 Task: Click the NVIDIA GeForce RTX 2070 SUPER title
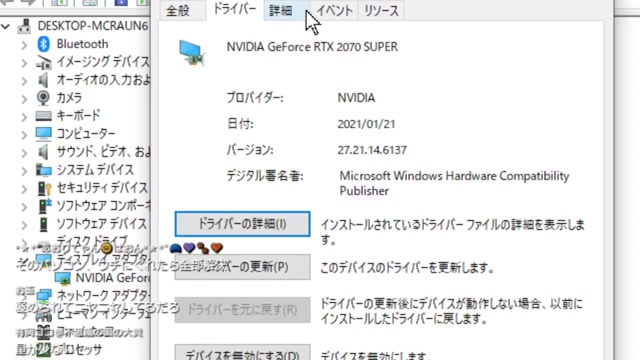coord(312,47)
